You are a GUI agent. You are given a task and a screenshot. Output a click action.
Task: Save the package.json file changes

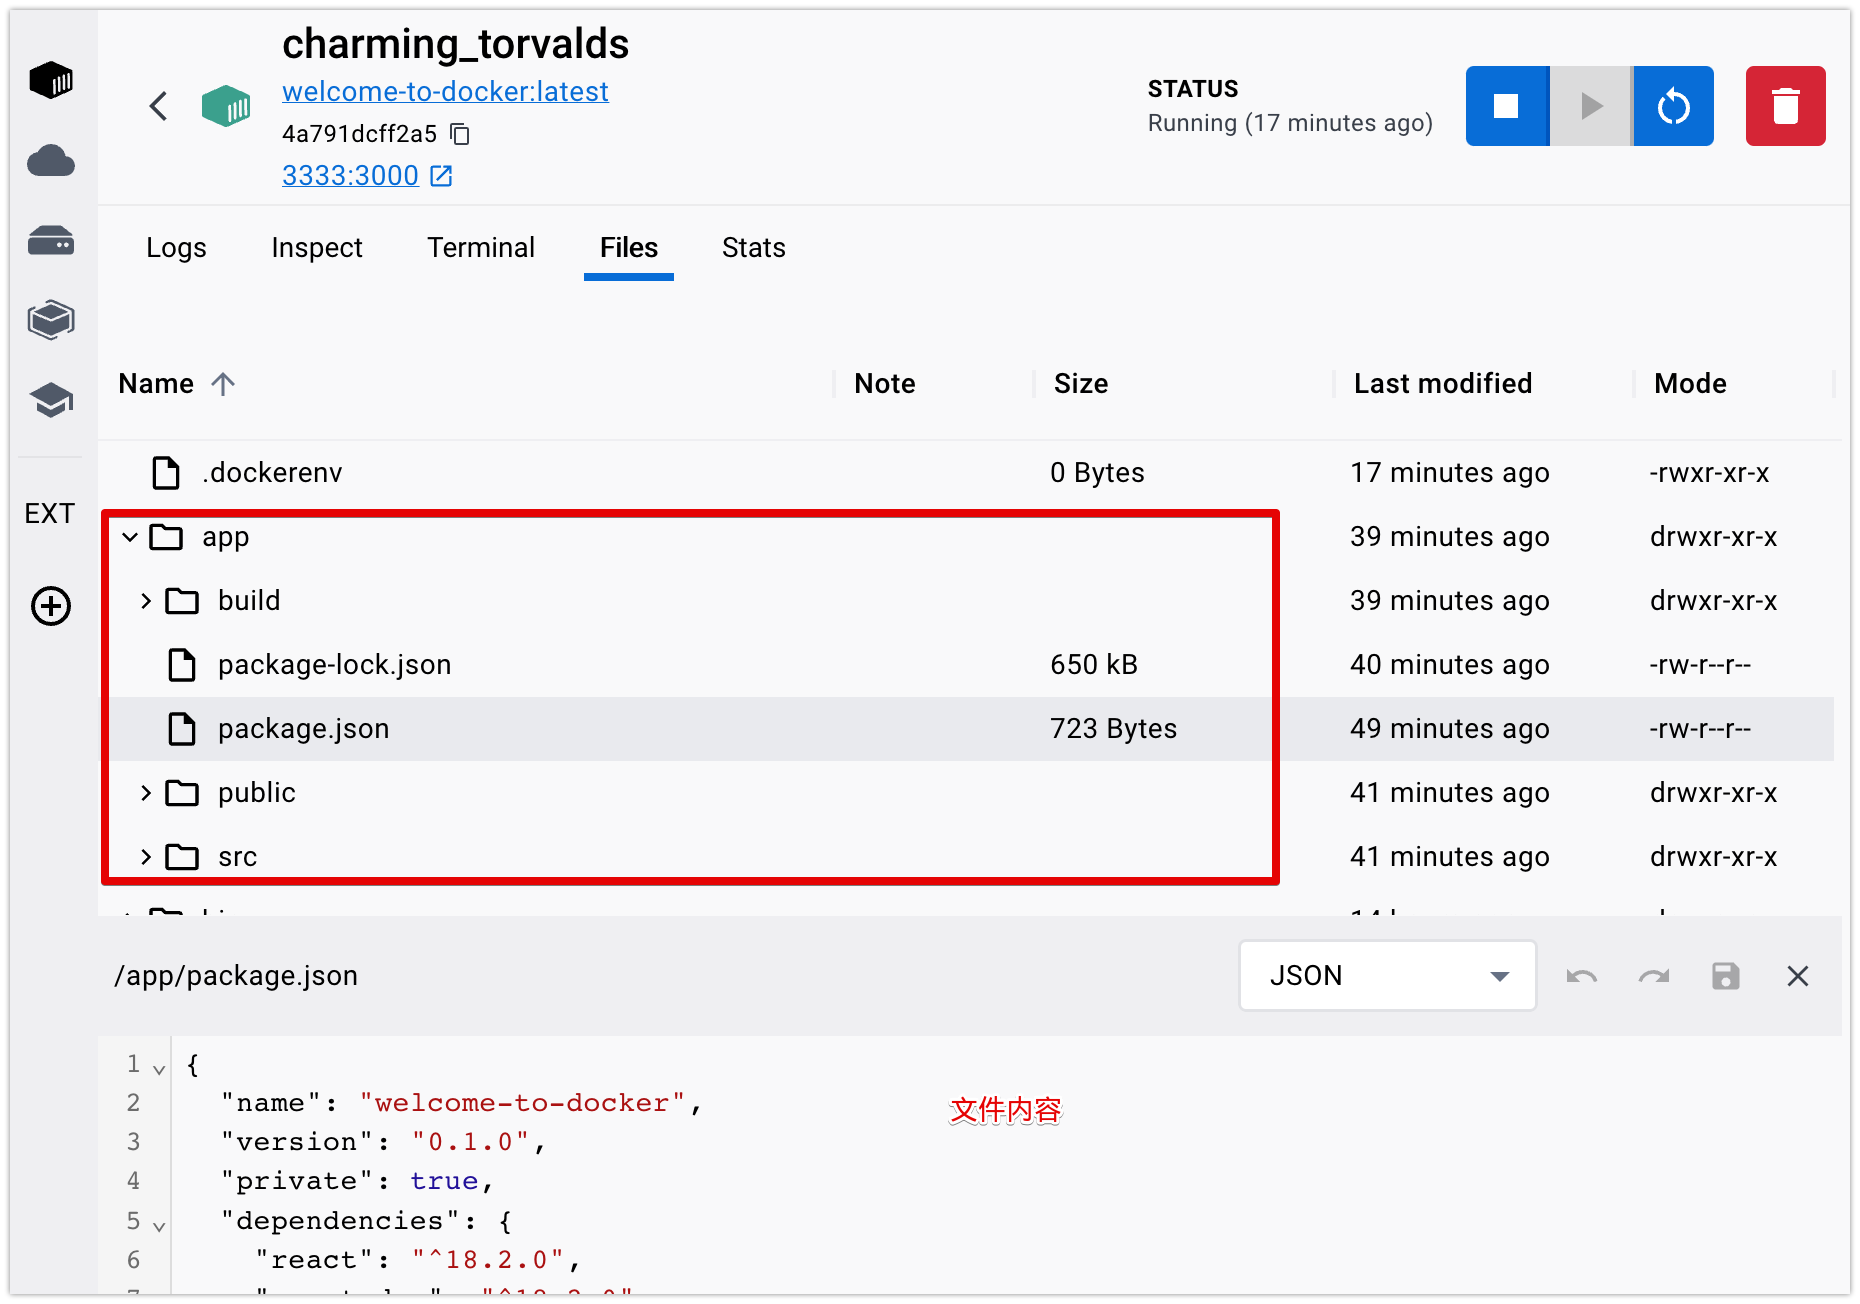click(1725, 976)
